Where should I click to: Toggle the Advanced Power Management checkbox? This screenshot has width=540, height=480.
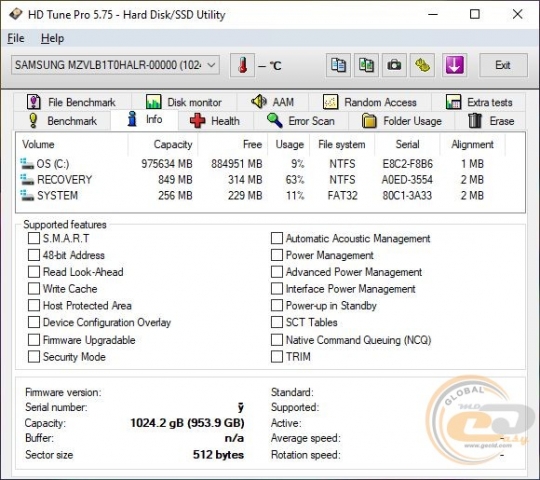point(277,272)
